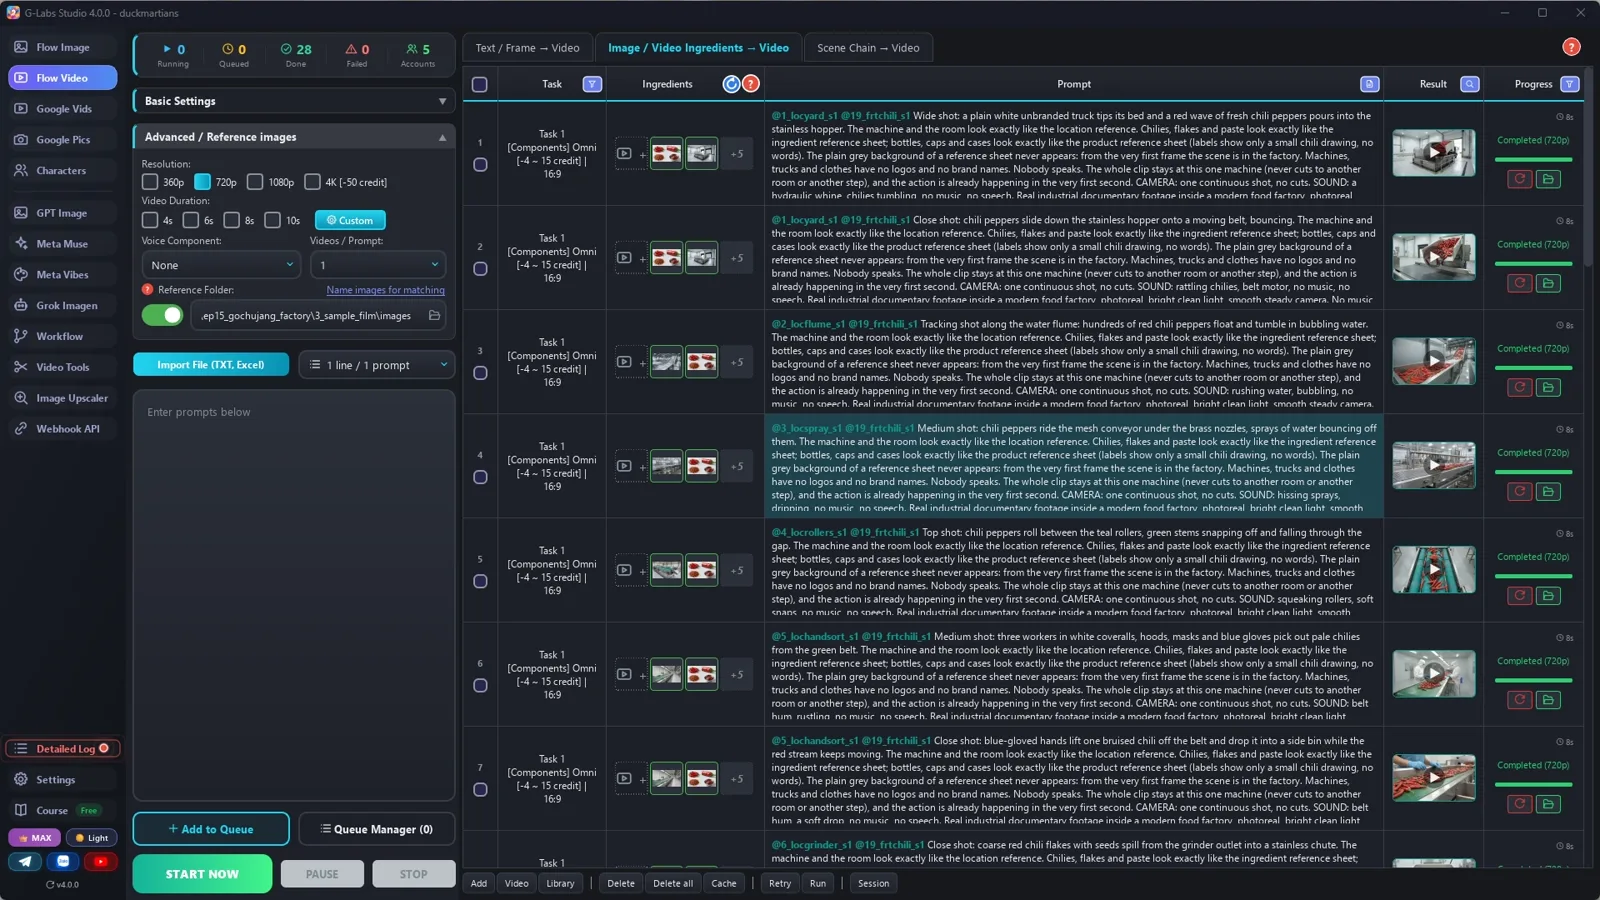Toggle the Reference Folder switch off

162,316
